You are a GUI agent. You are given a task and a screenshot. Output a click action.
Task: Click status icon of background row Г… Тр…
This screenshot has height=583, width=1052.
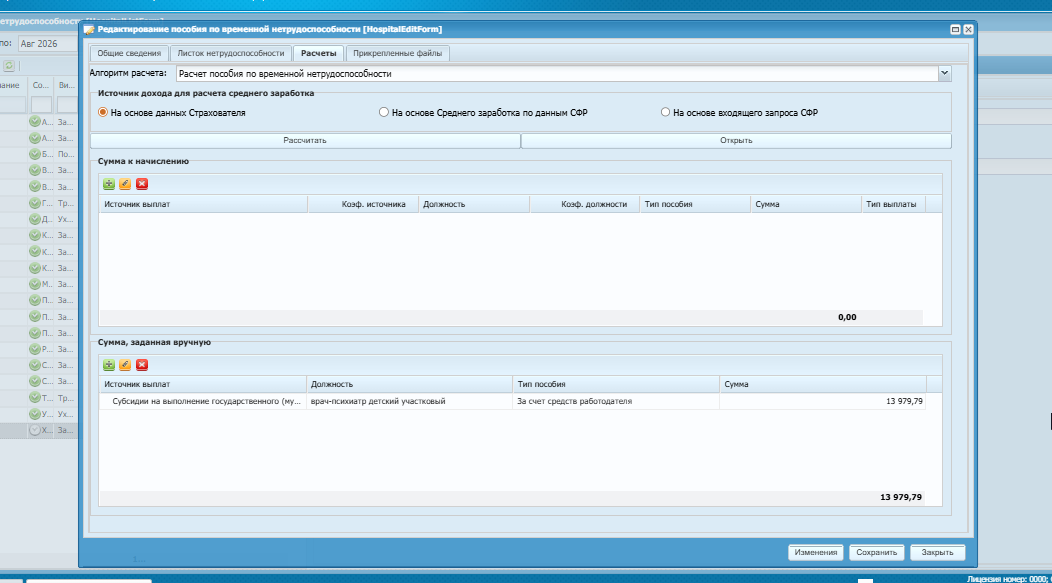point(35,203)
